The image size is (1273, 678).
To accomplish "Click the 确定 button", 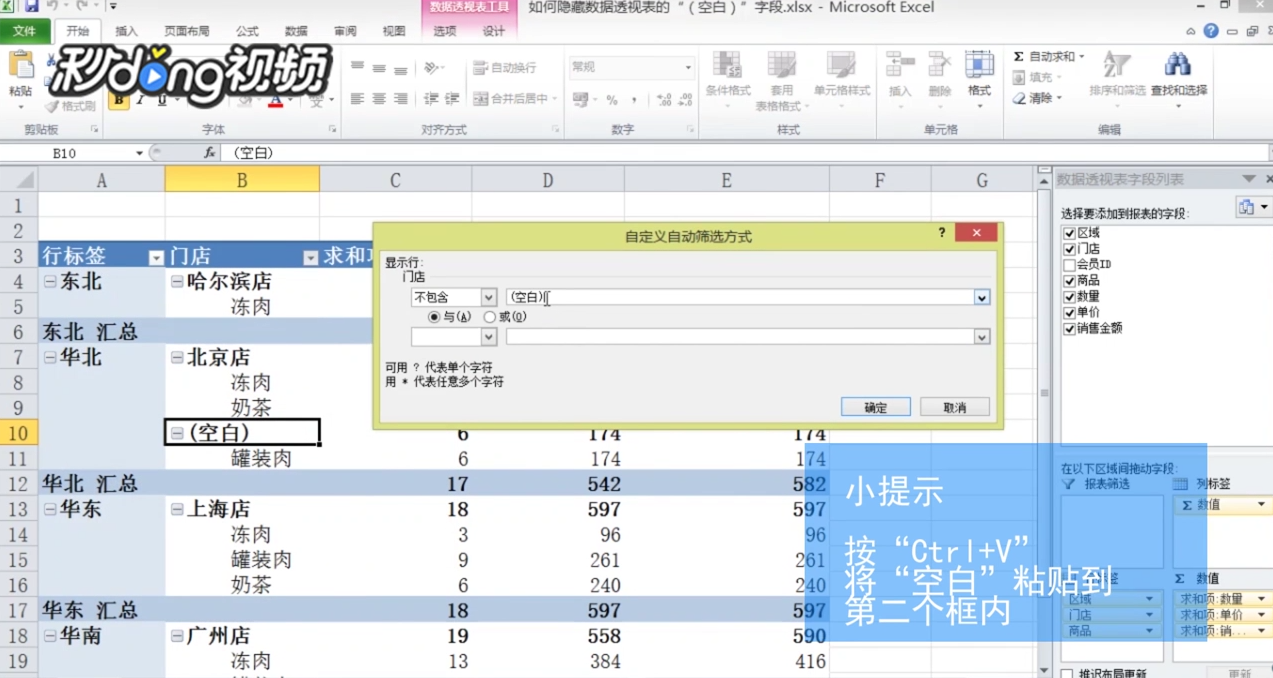I will pos(875,407).
